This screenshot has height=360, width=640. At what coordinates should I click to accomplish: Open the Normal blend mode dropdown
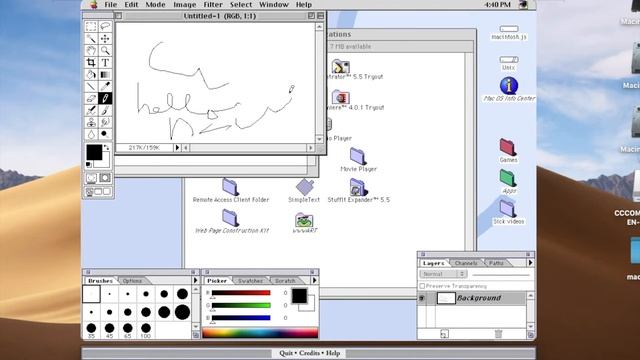pos(443,274)
